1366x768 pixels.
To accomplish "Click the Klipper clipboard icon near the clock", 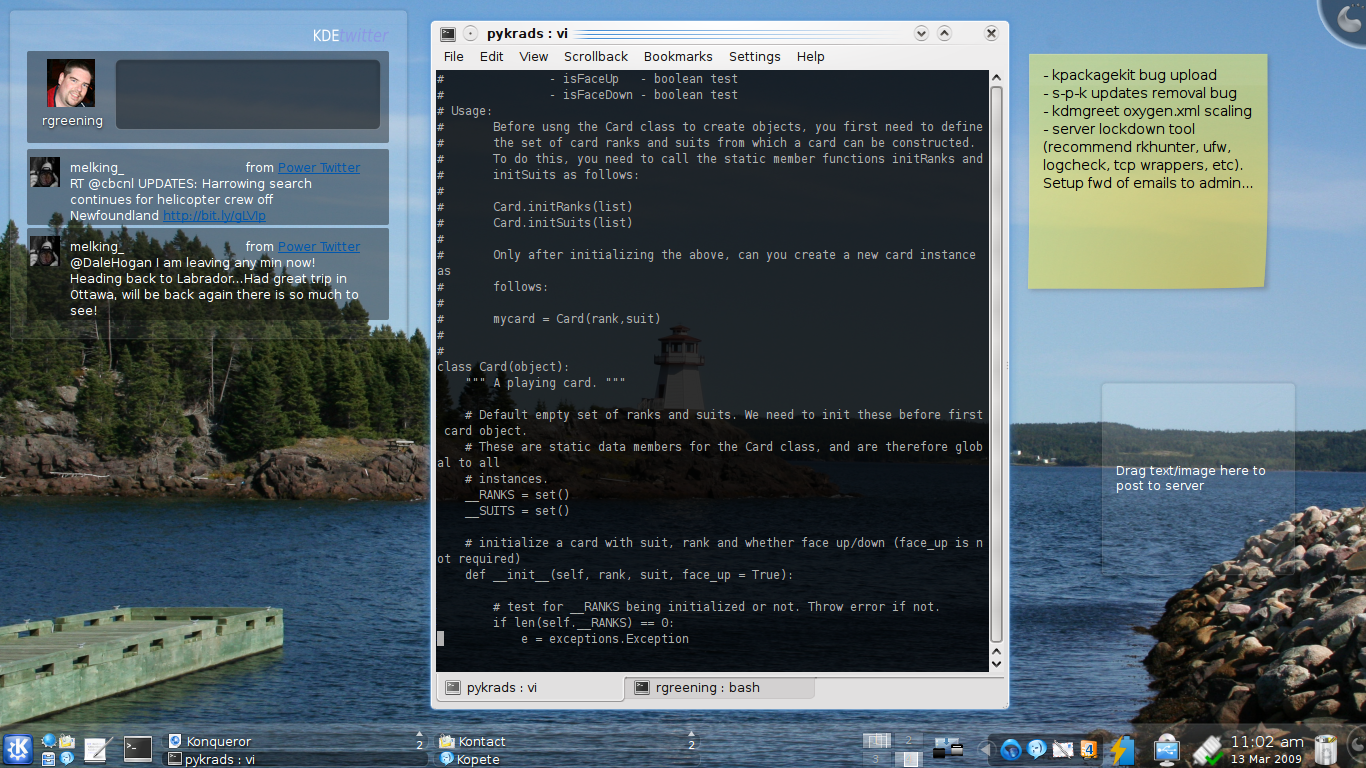I will point(1206,751).
